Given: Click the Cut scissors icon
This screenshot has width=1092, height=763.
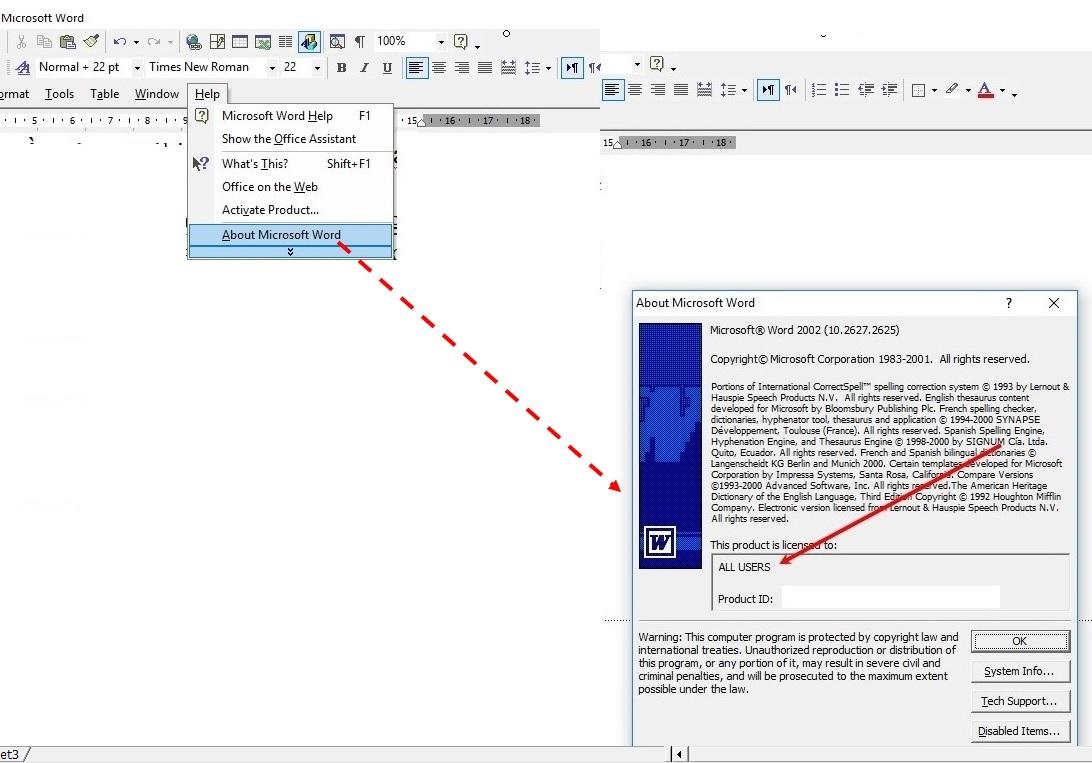Looking at the screenshot, I should click(x=22, y=42).
